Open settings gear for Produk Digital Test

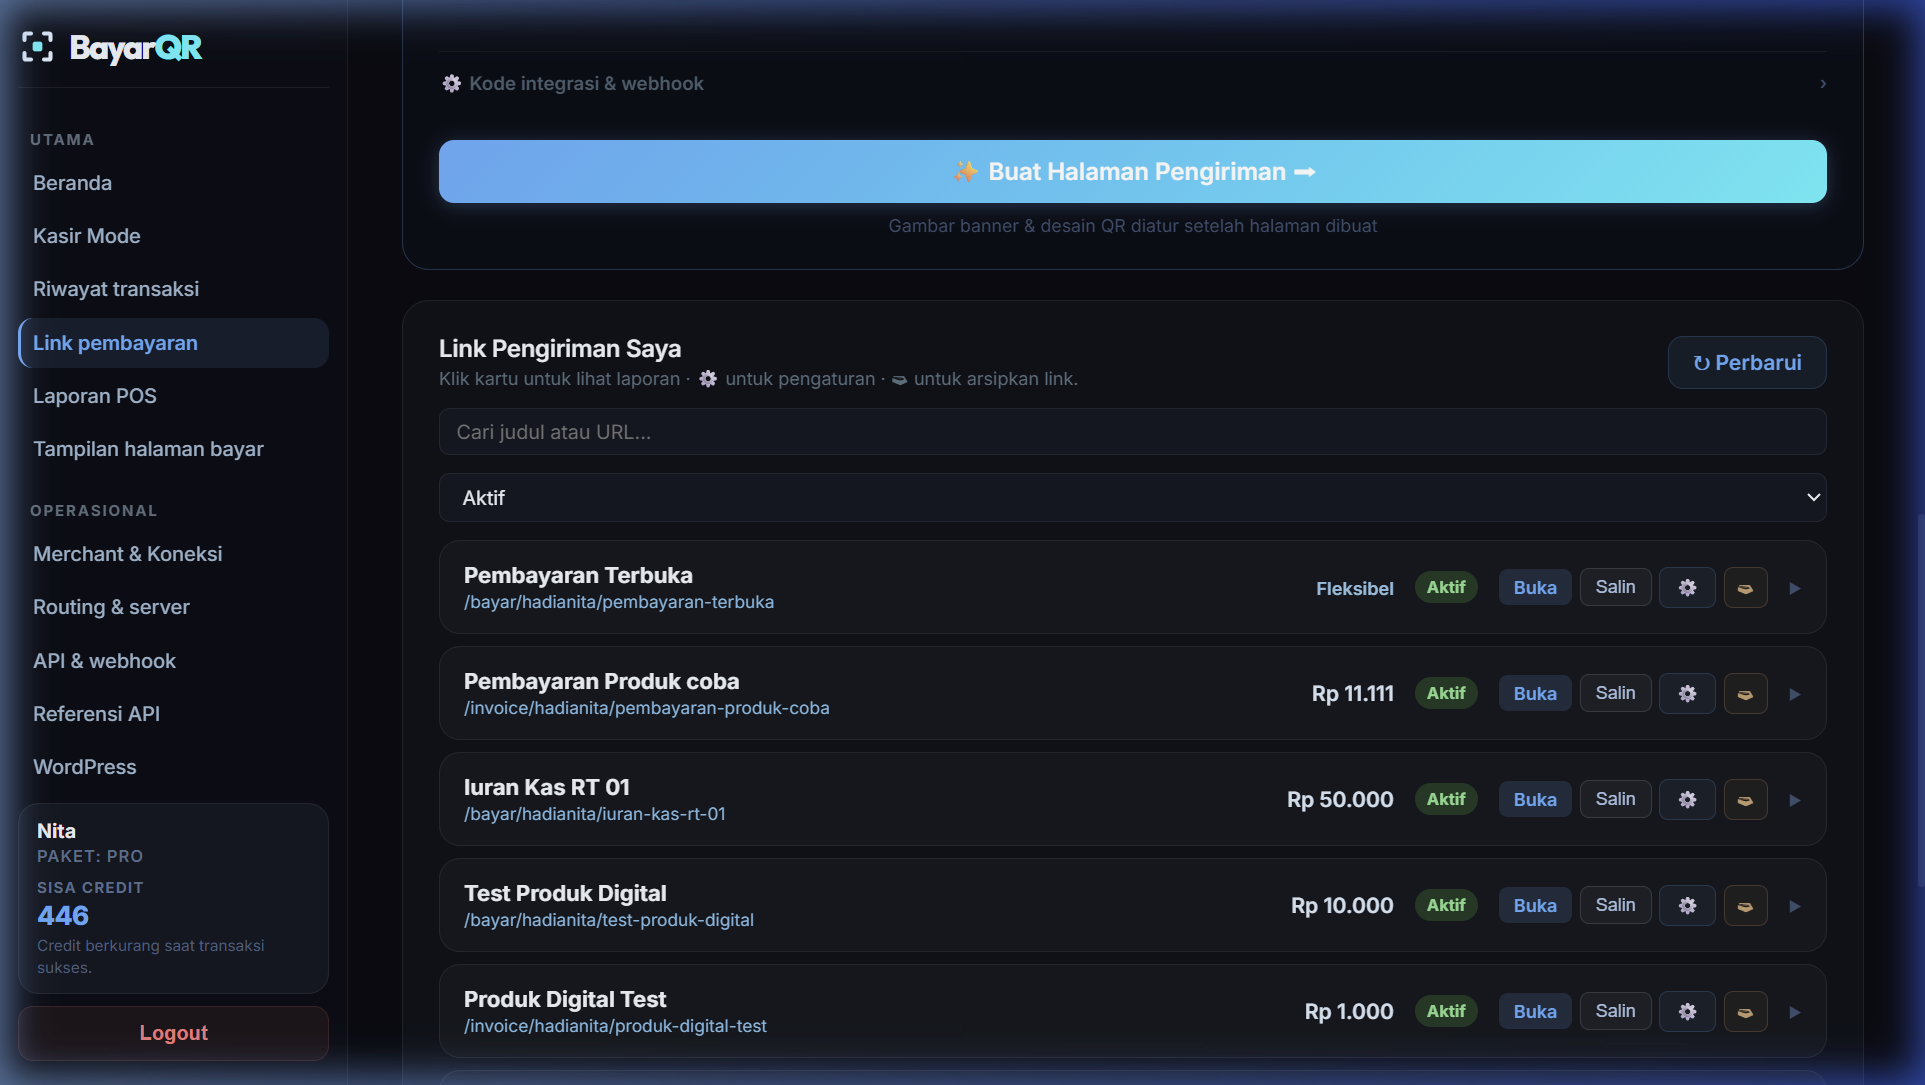pyautogui.click(x=1687, y=1012)
